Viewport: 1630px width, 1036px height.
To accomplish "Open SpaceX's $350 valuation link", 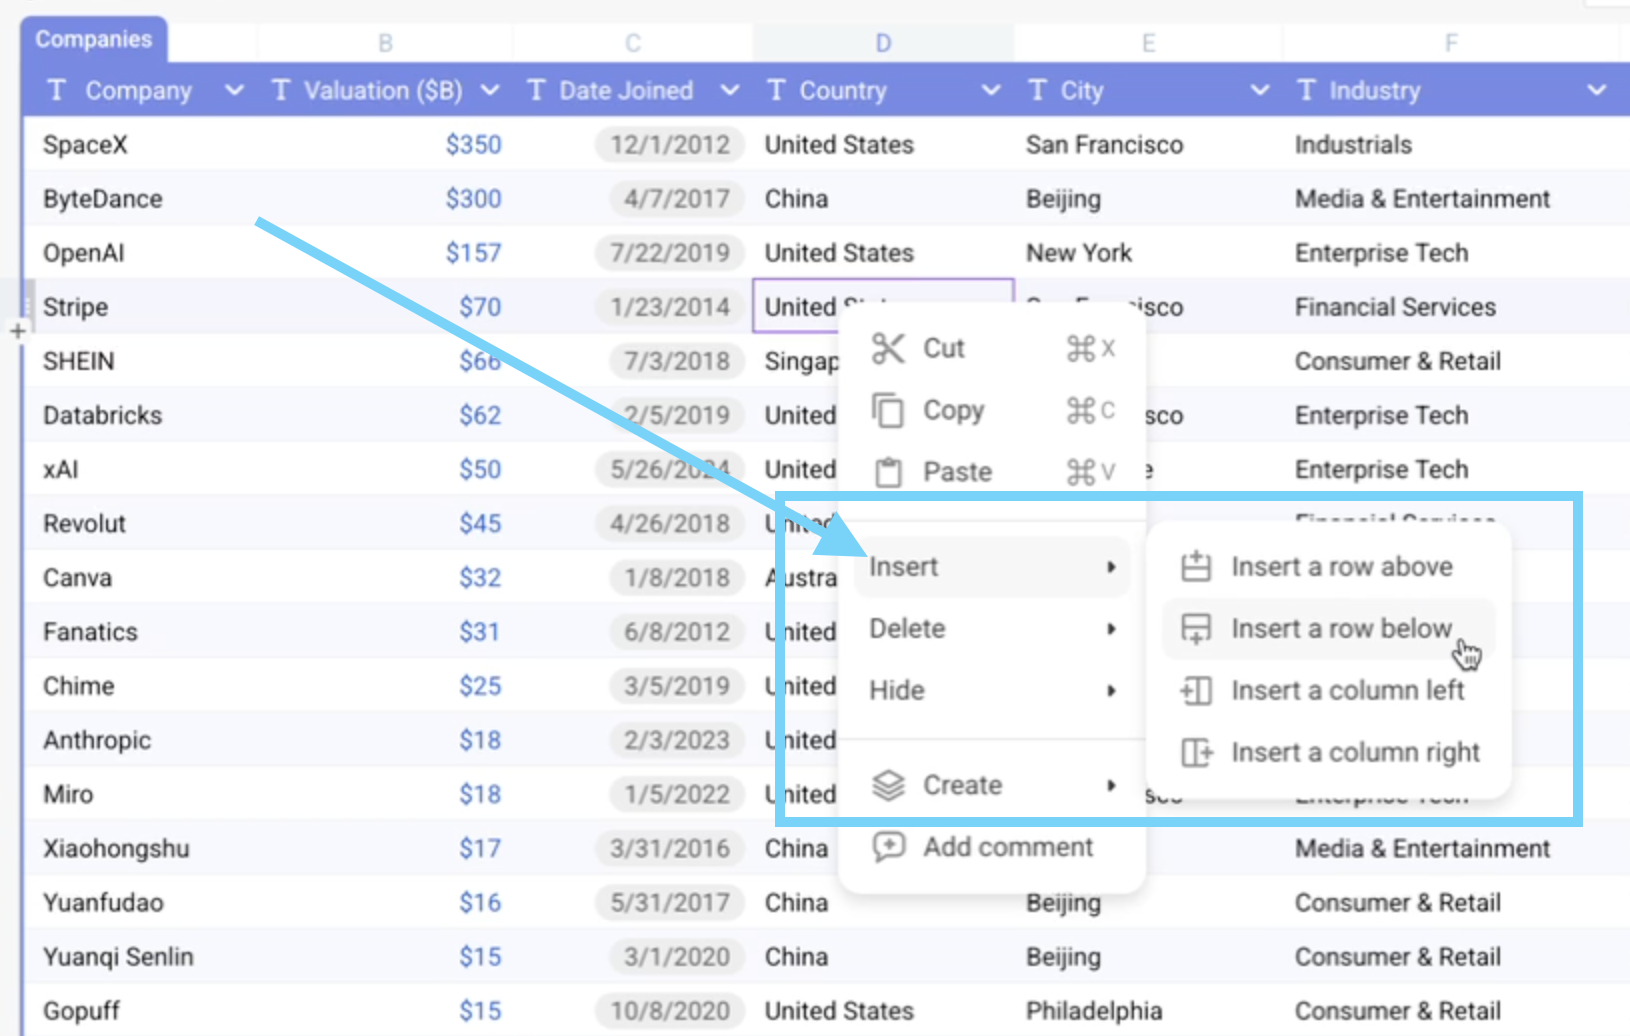I will (x=473, y=144).
